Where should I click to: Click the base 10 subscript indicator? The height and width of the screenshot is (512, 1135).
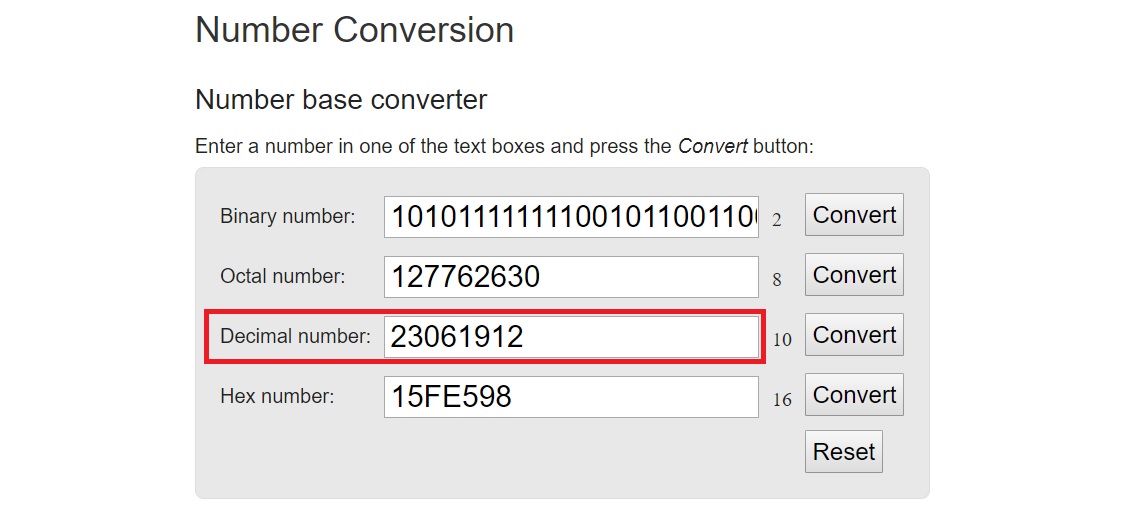click(x=782, y=341)
